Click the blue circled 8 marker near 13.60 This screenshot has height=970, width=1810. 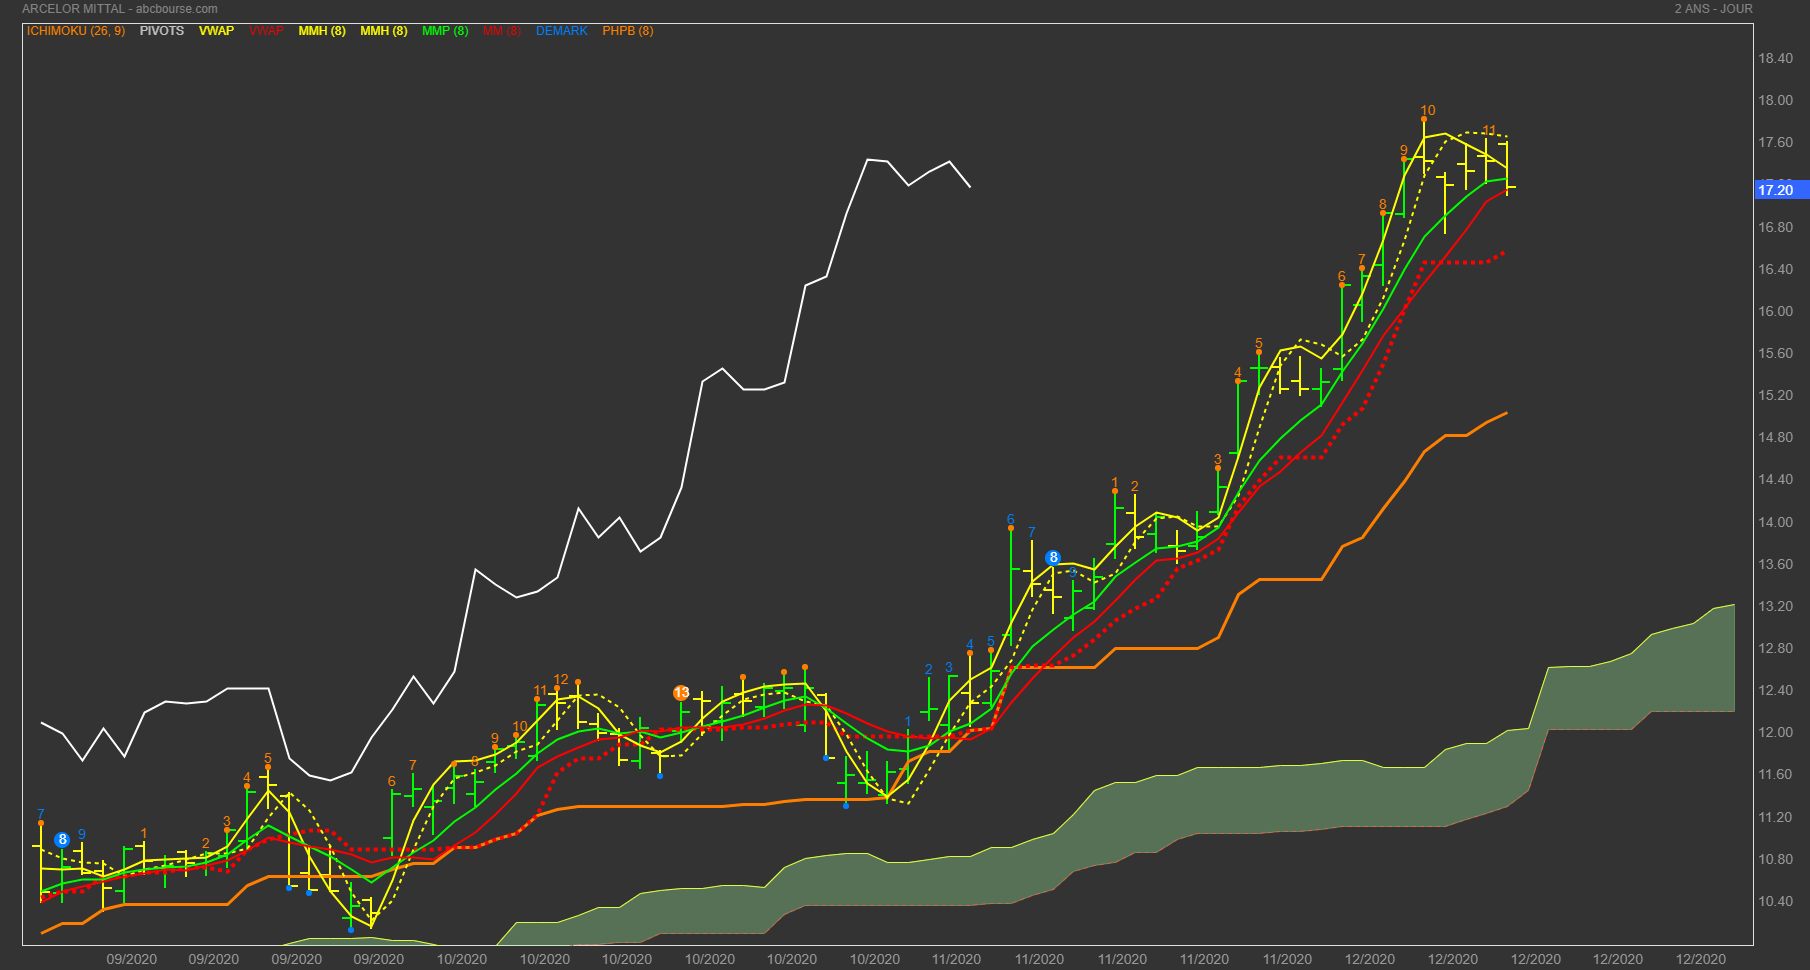[1053, 558]
